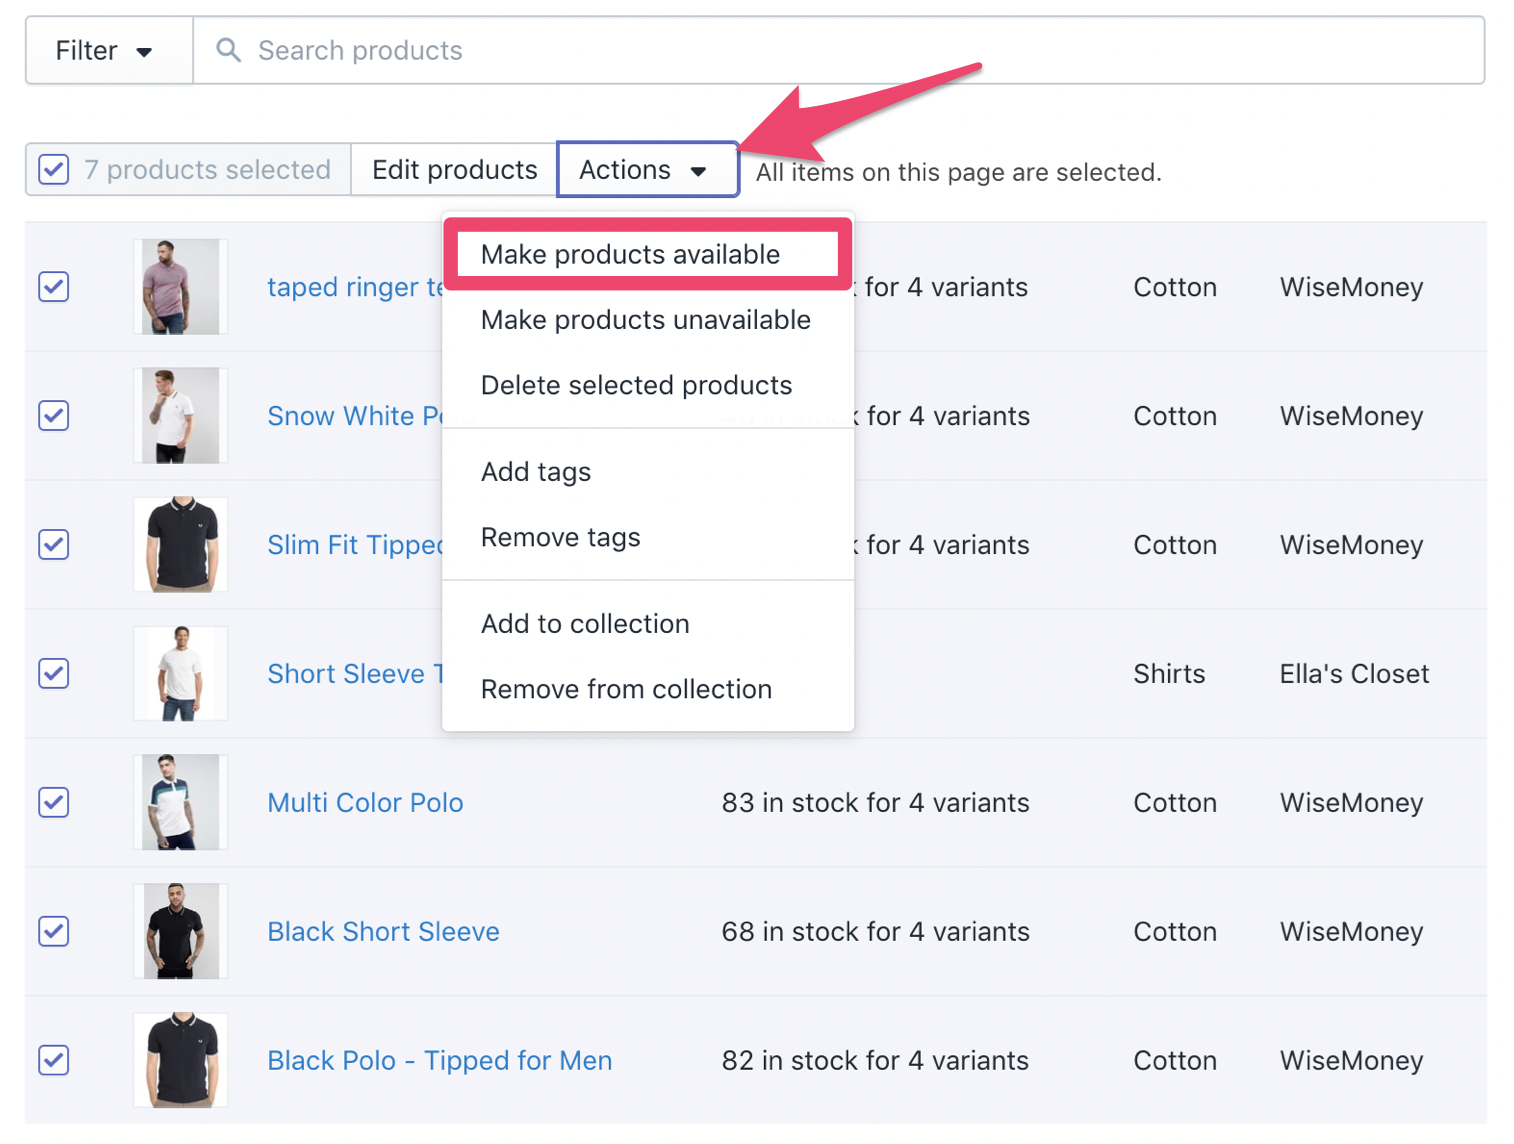
Task: Collapse the Actions dropdown
Action: pos(647,170)
